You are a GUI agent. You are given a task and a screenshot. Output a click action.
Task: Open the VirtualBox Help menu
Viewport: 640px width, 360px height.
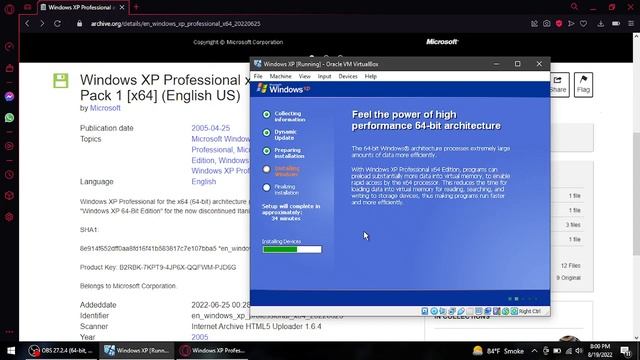tap(371, 76)
